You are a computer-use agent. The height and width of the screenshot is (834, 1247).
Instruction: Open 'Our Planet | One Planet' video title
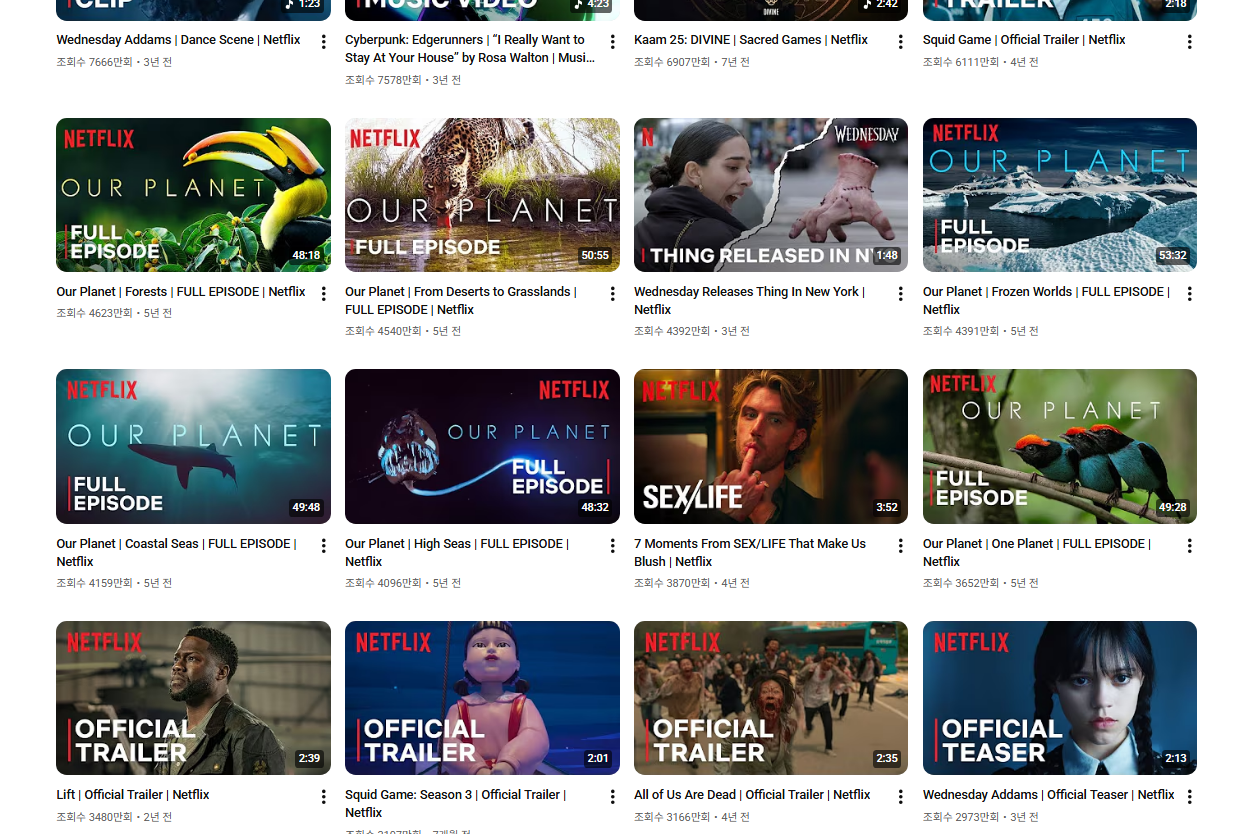(x=1035, y=544)
